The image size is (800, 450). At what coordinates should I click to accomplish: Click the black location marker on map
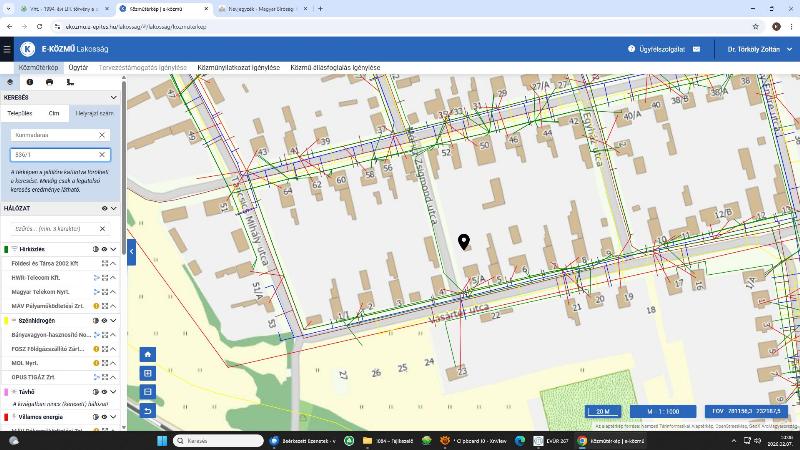(464, 242)
